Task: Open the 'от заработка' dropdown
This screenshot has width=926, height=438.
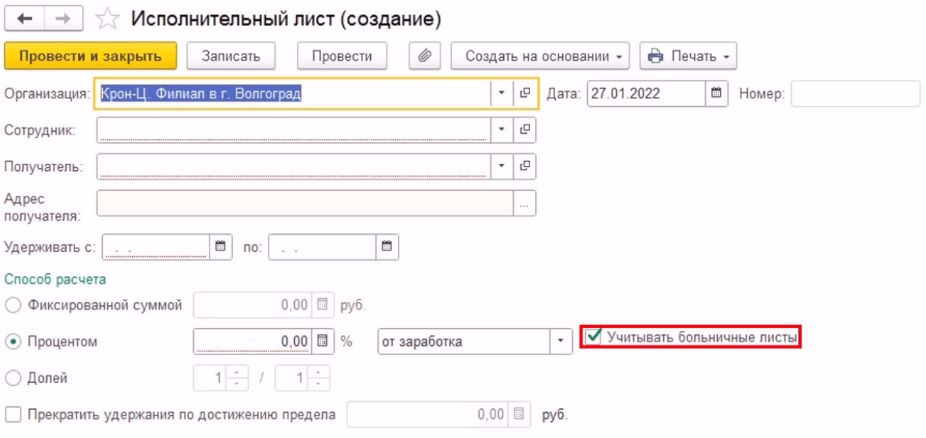Action: pyautogui.click(x=558, y=342)
